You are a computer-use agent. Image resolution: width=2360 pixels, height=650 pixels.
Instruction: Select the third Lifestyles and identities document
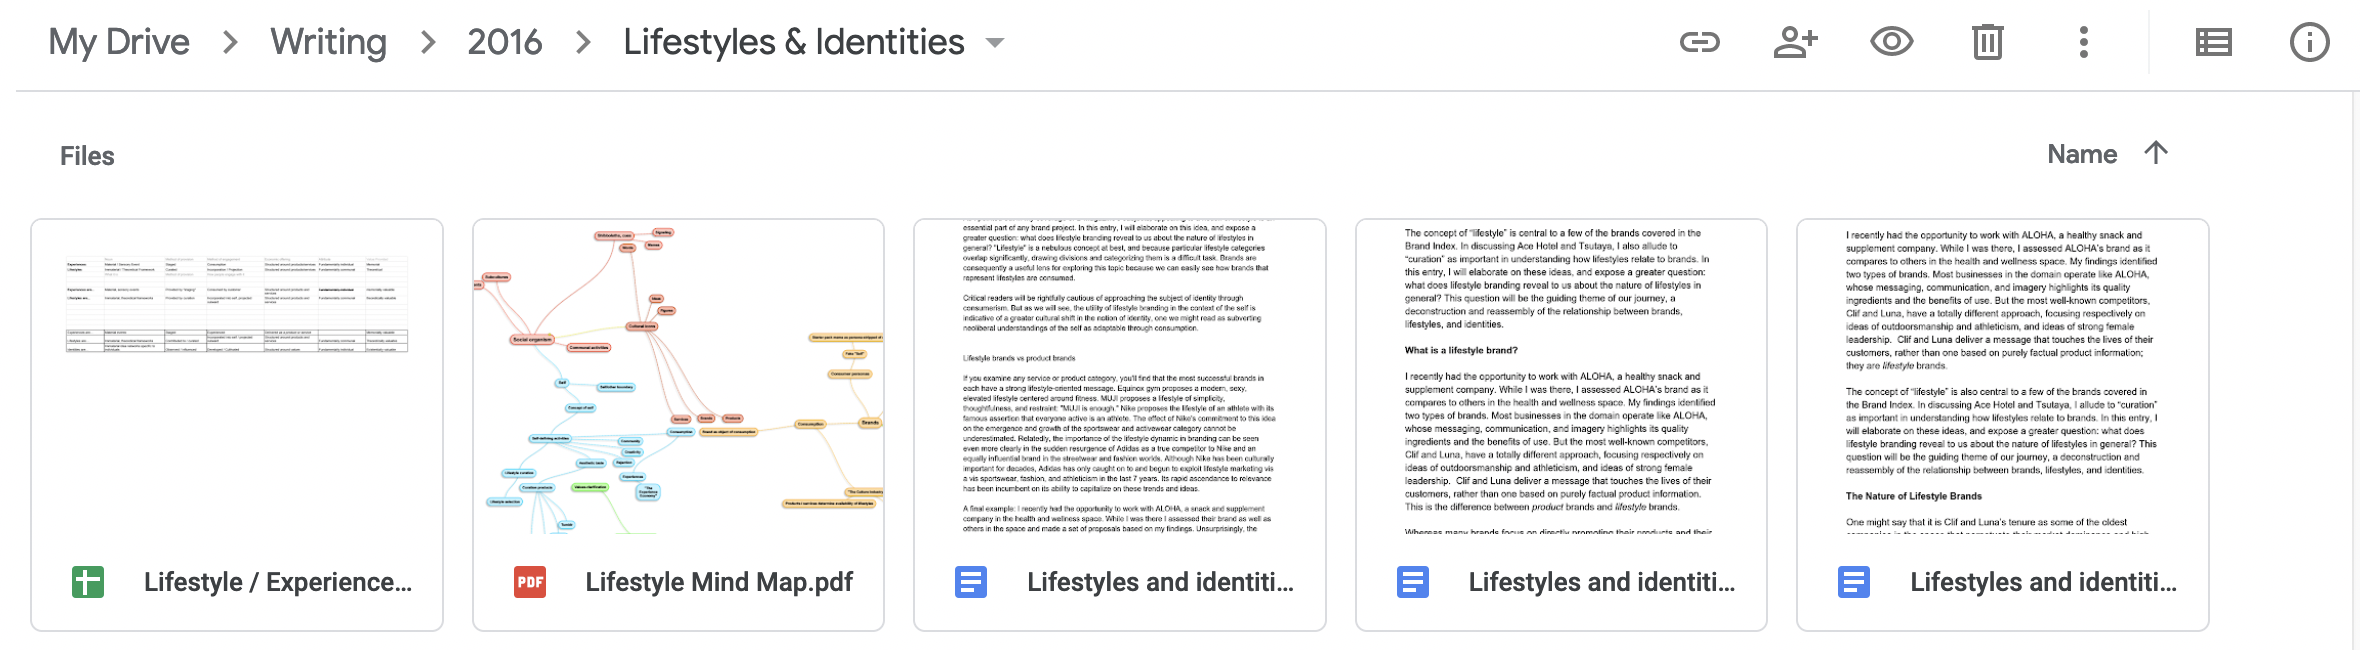[x=2003, y=425]
